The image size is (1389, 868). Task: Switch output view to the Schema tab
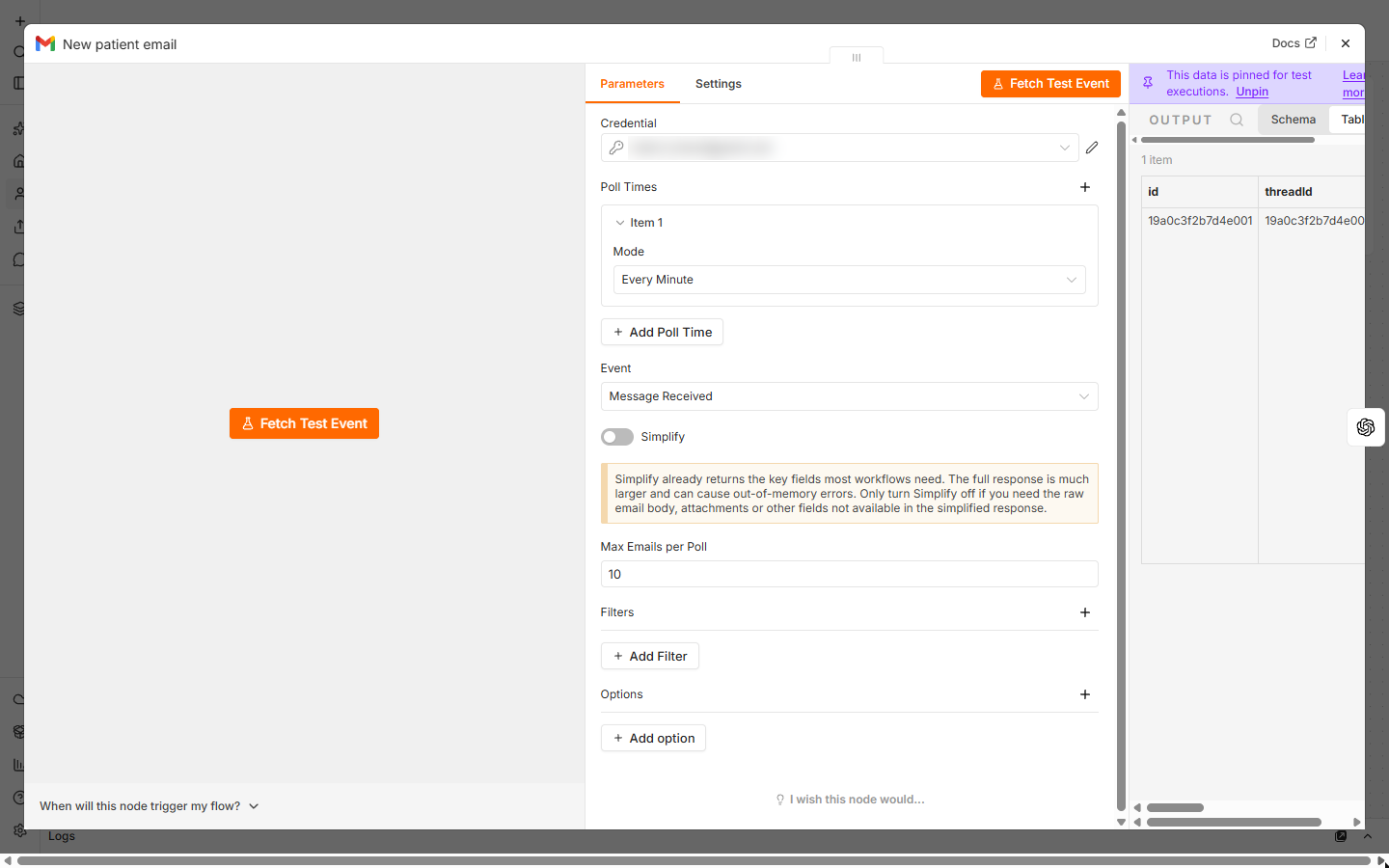pyautogui.click(x=1293, y=120)
